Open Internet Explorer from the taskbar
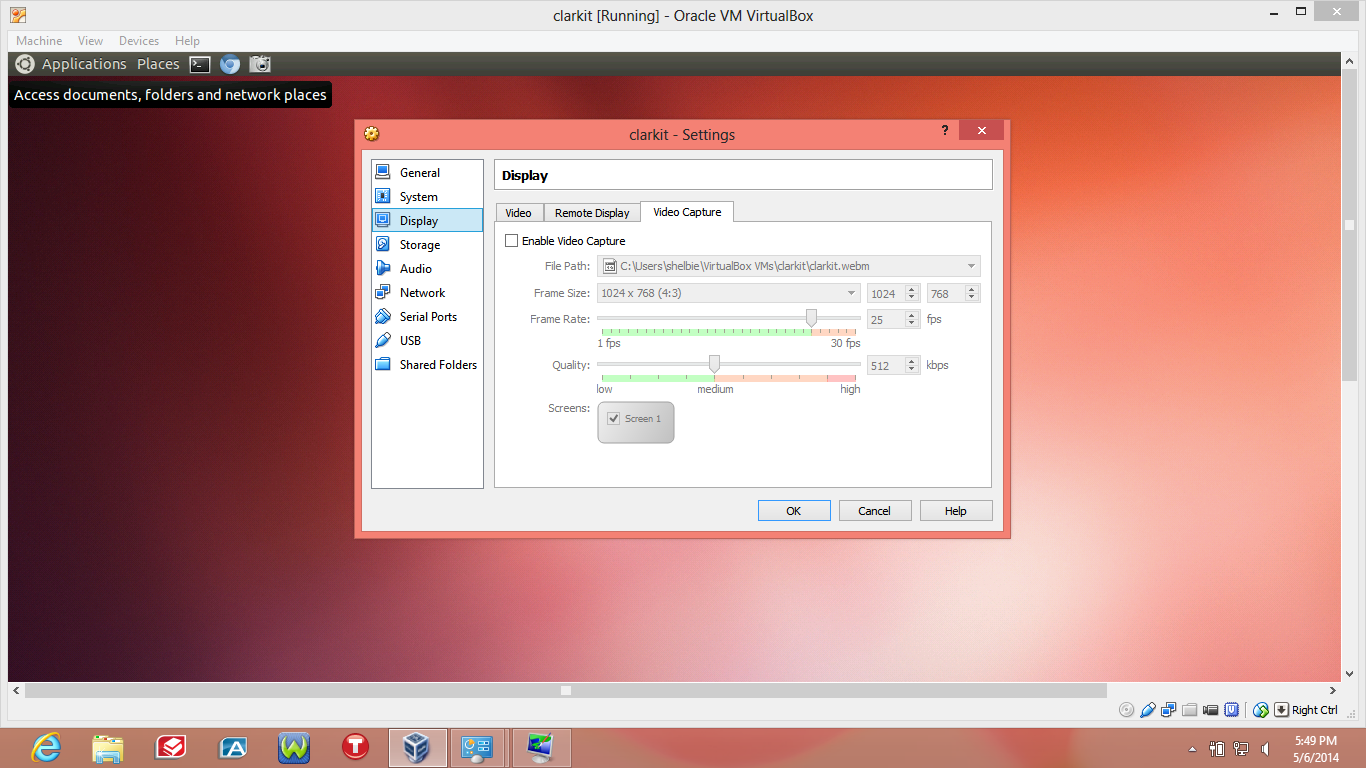Image resolution: width=1366 pixels, height=768 pixels. pyautogui.click(x=46, y=747)
